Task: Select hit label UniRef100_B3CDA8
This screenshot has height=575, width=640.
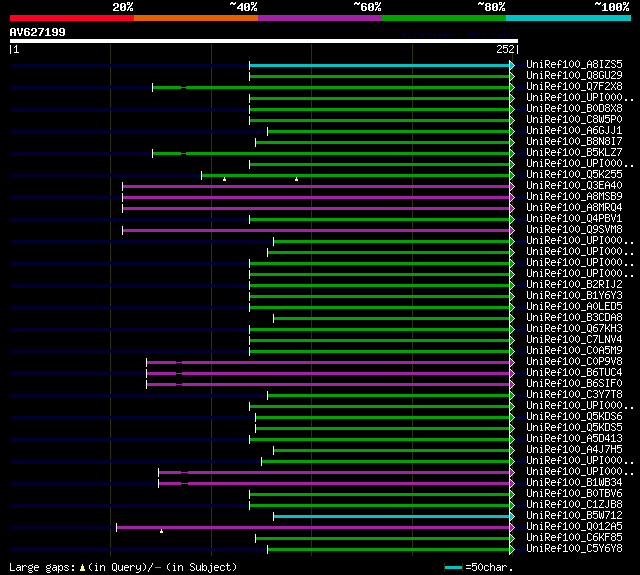Action: point(574,317)
